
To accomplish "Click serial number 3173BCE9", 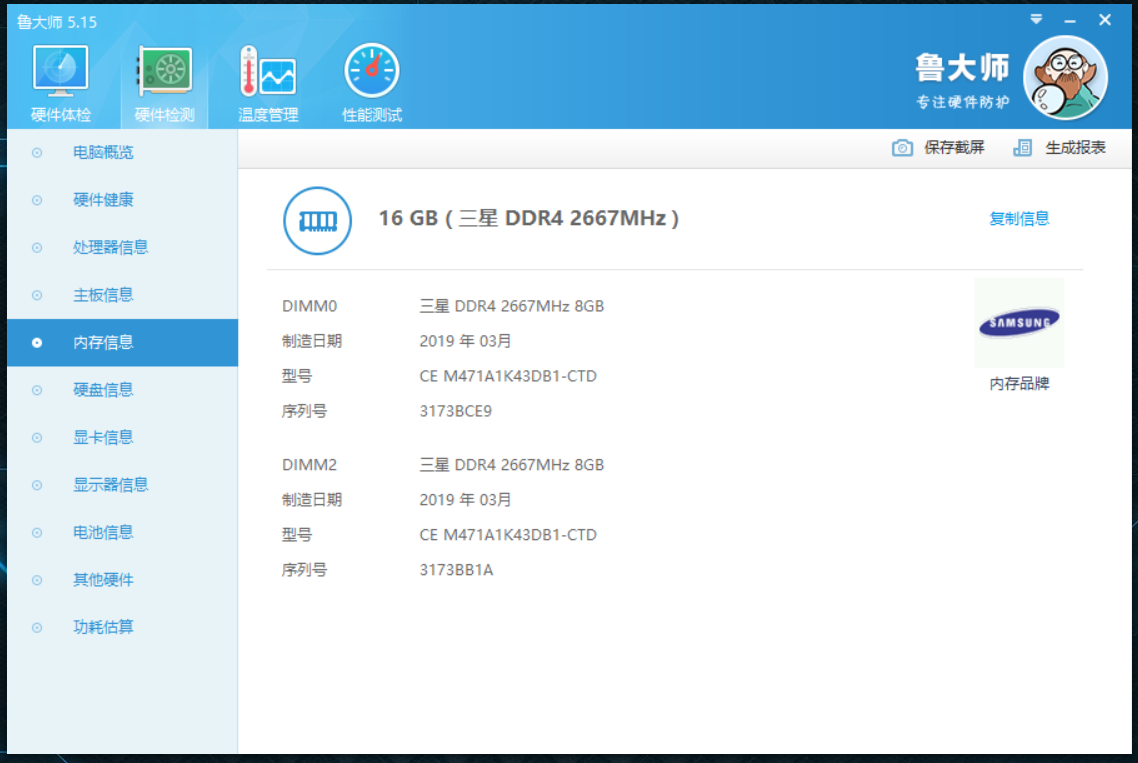I will [455, 412].
